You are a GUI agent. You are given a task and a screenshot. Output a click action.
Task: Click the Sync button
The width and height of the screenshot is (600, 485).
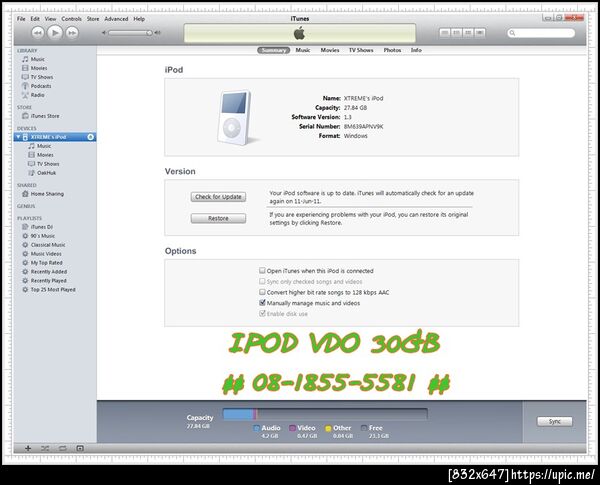click(x=554, y=421)
